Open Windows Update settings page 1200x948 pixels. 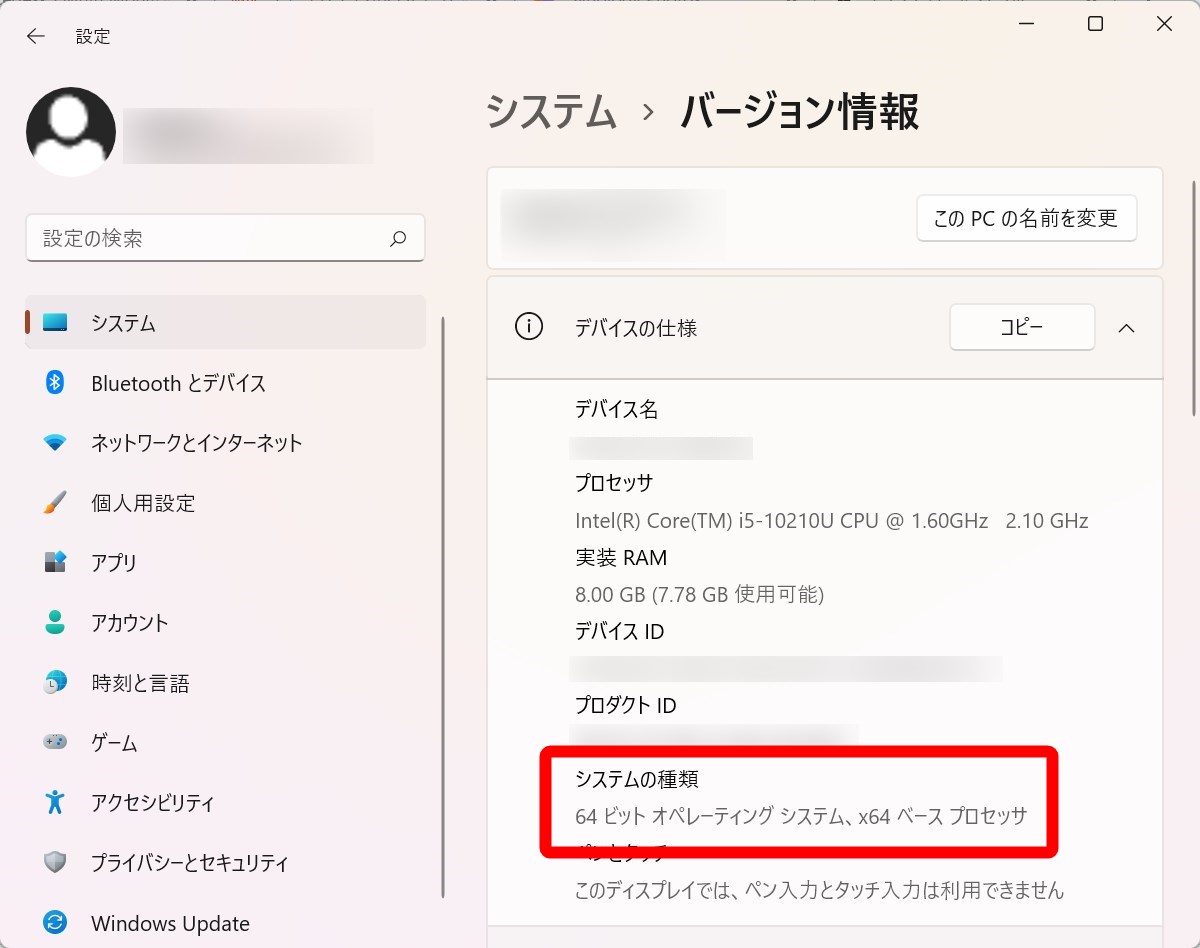pos(170,923)
